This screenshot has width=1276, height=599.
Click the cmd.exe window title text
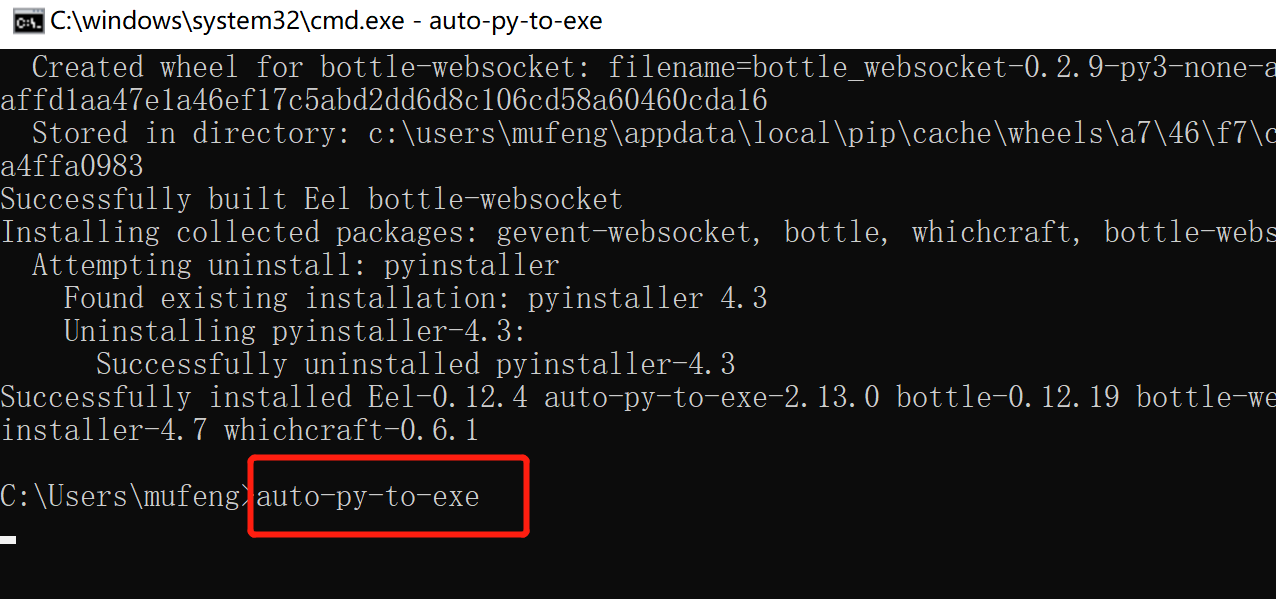pyautogui.click(x=327, y=21)
